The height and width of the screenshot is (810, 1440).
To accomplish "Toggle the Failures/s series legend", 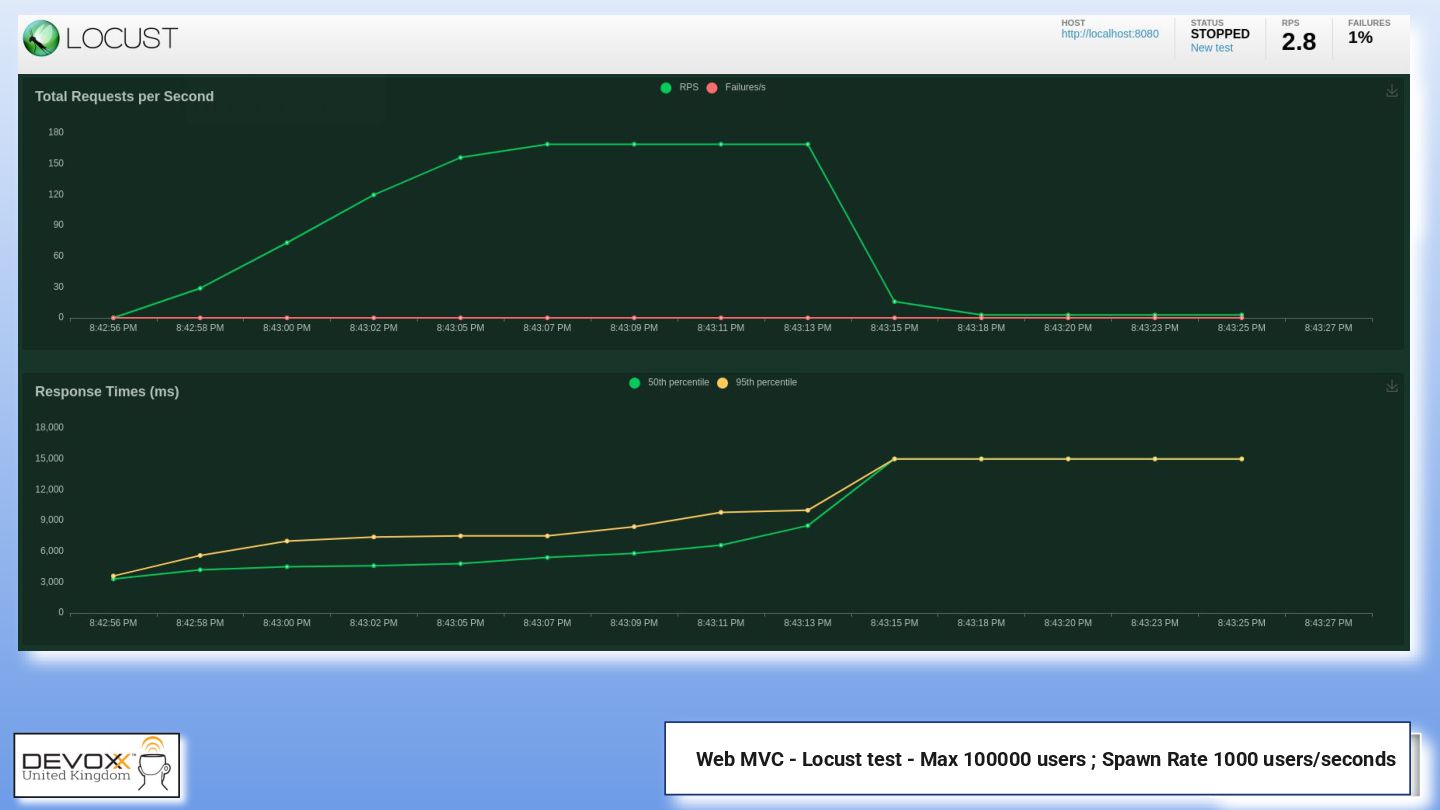I will 736,88.
